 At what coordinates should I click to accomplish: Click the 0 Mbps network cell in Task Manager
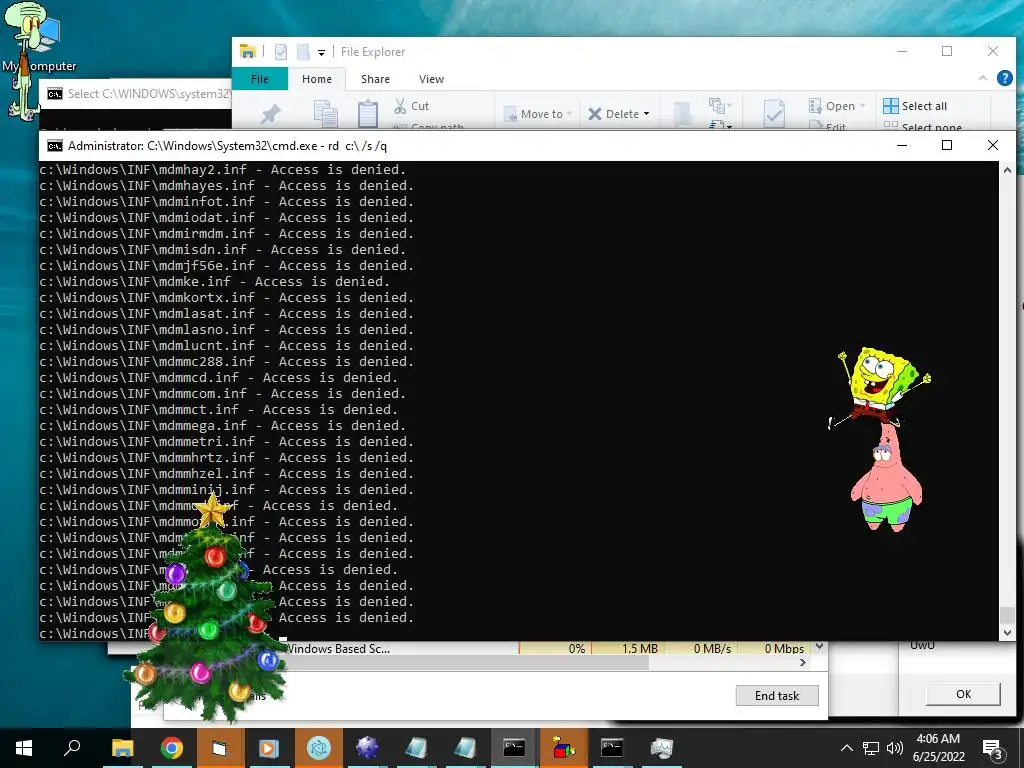click(773, 648)
